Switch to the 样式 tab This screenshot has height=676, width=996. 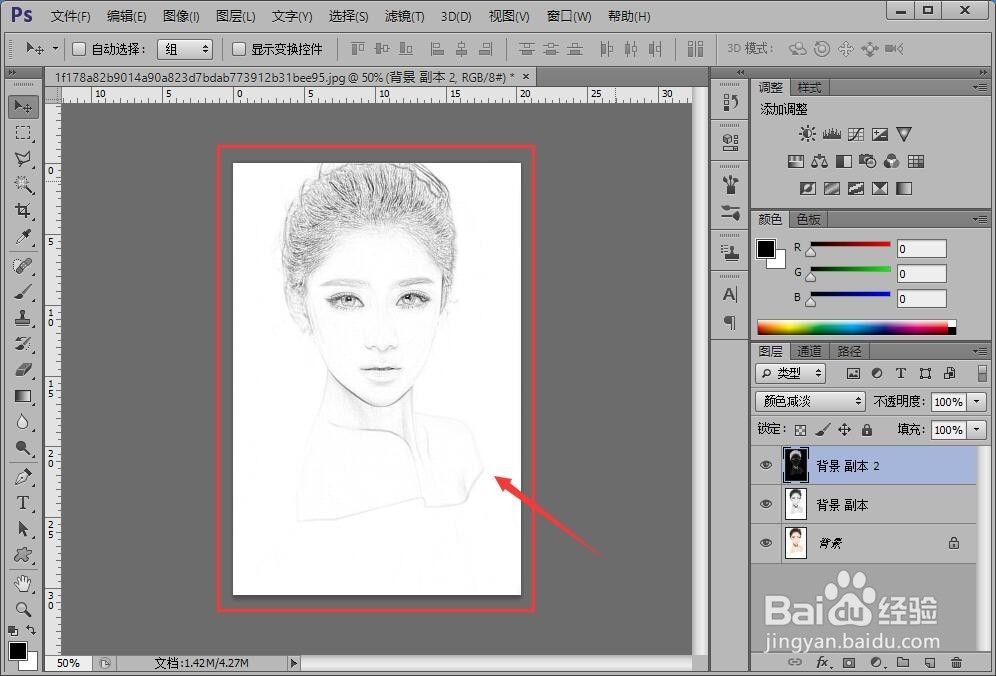pos(809,88)
